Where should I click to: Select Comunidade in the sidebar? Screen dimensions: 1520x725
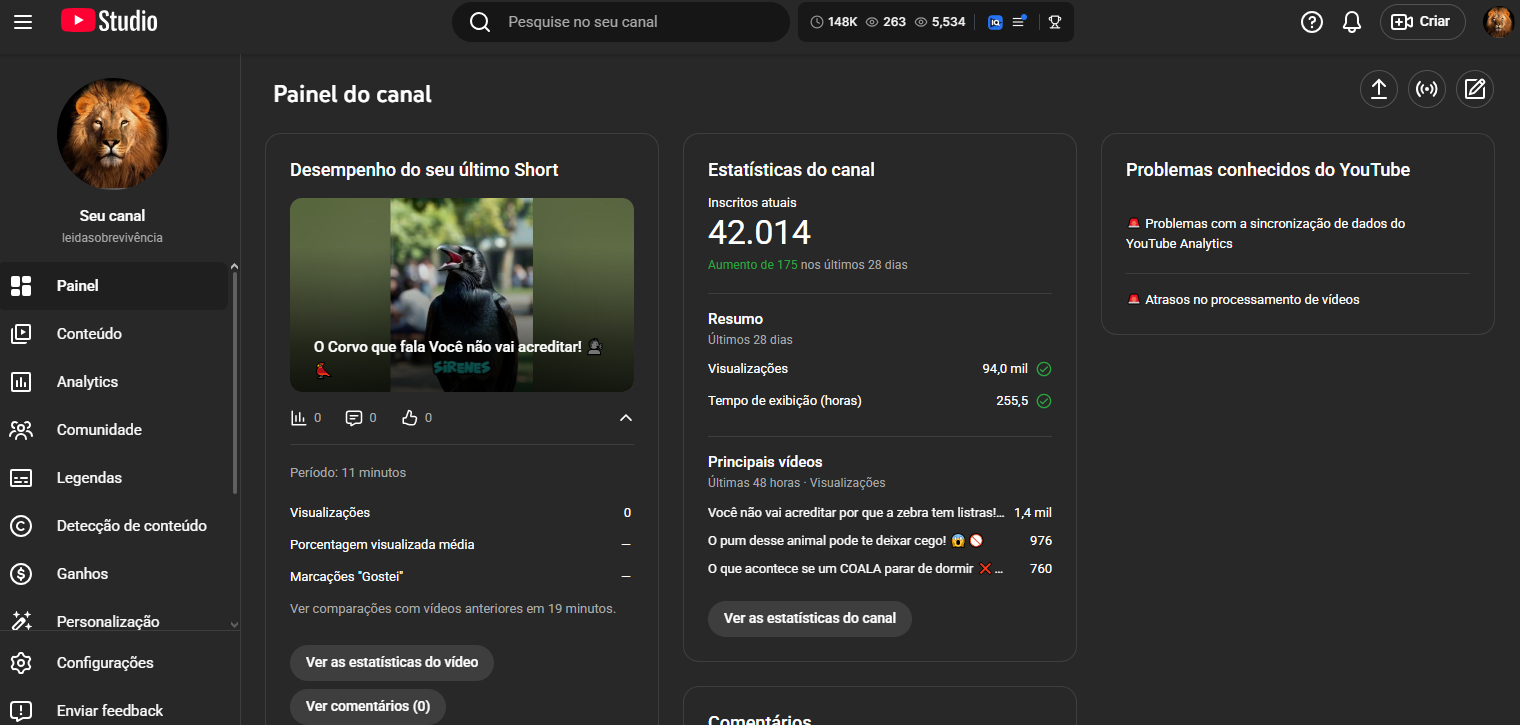(115, 430)
